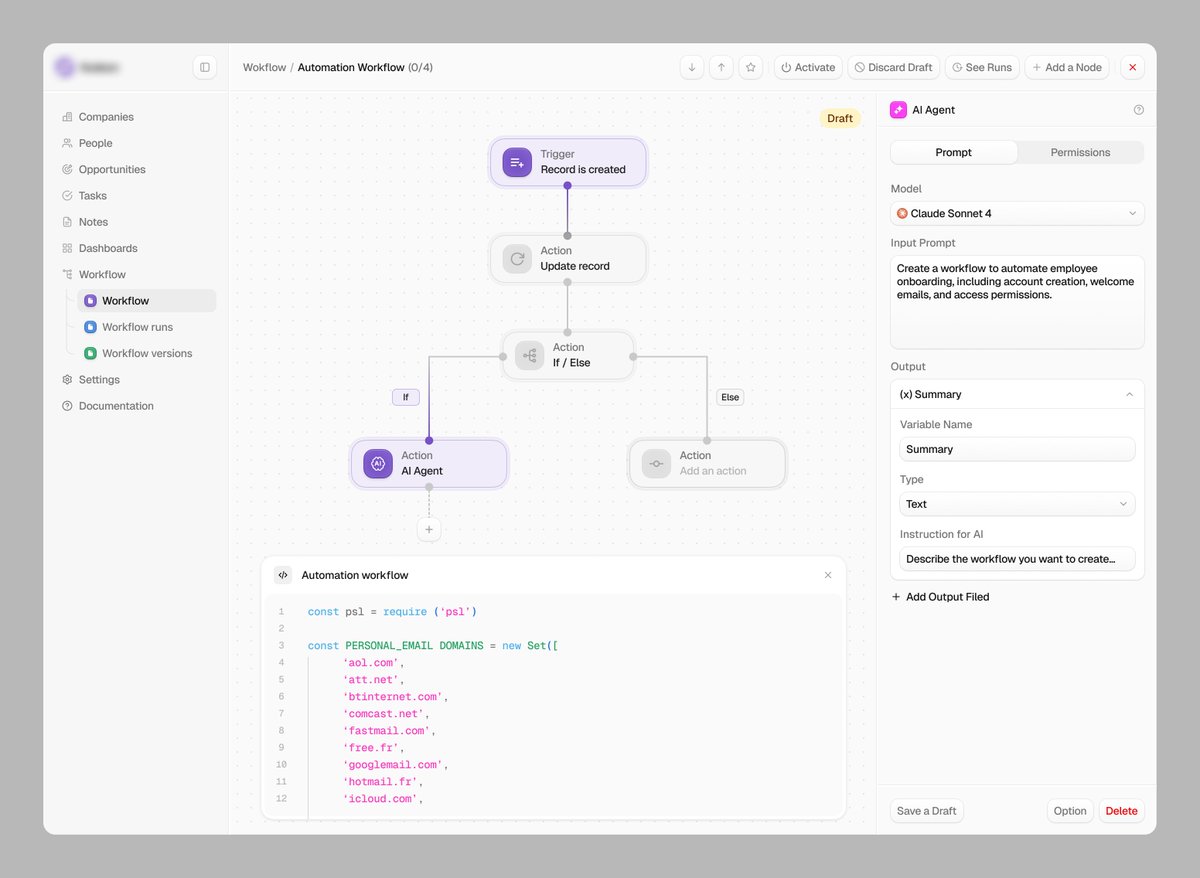Click the up arrow icon in header
Image resolution: width=1200 pixels, height=878 pixels.
[x=721, y=67]
